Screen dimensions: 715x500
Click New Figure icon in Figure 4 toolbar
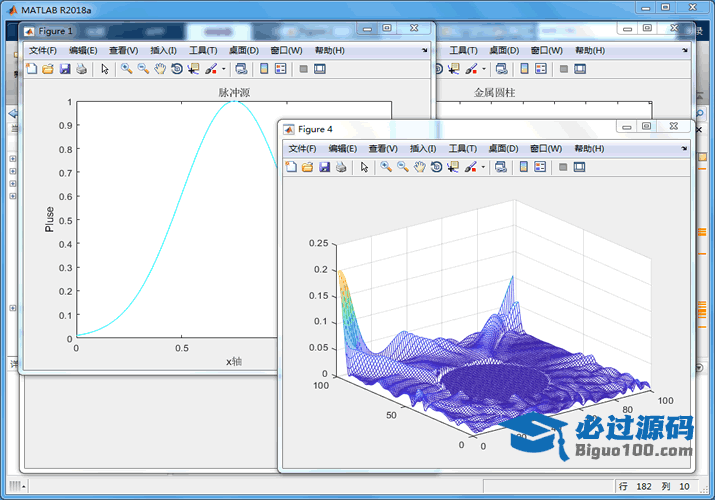coord(291,167)
